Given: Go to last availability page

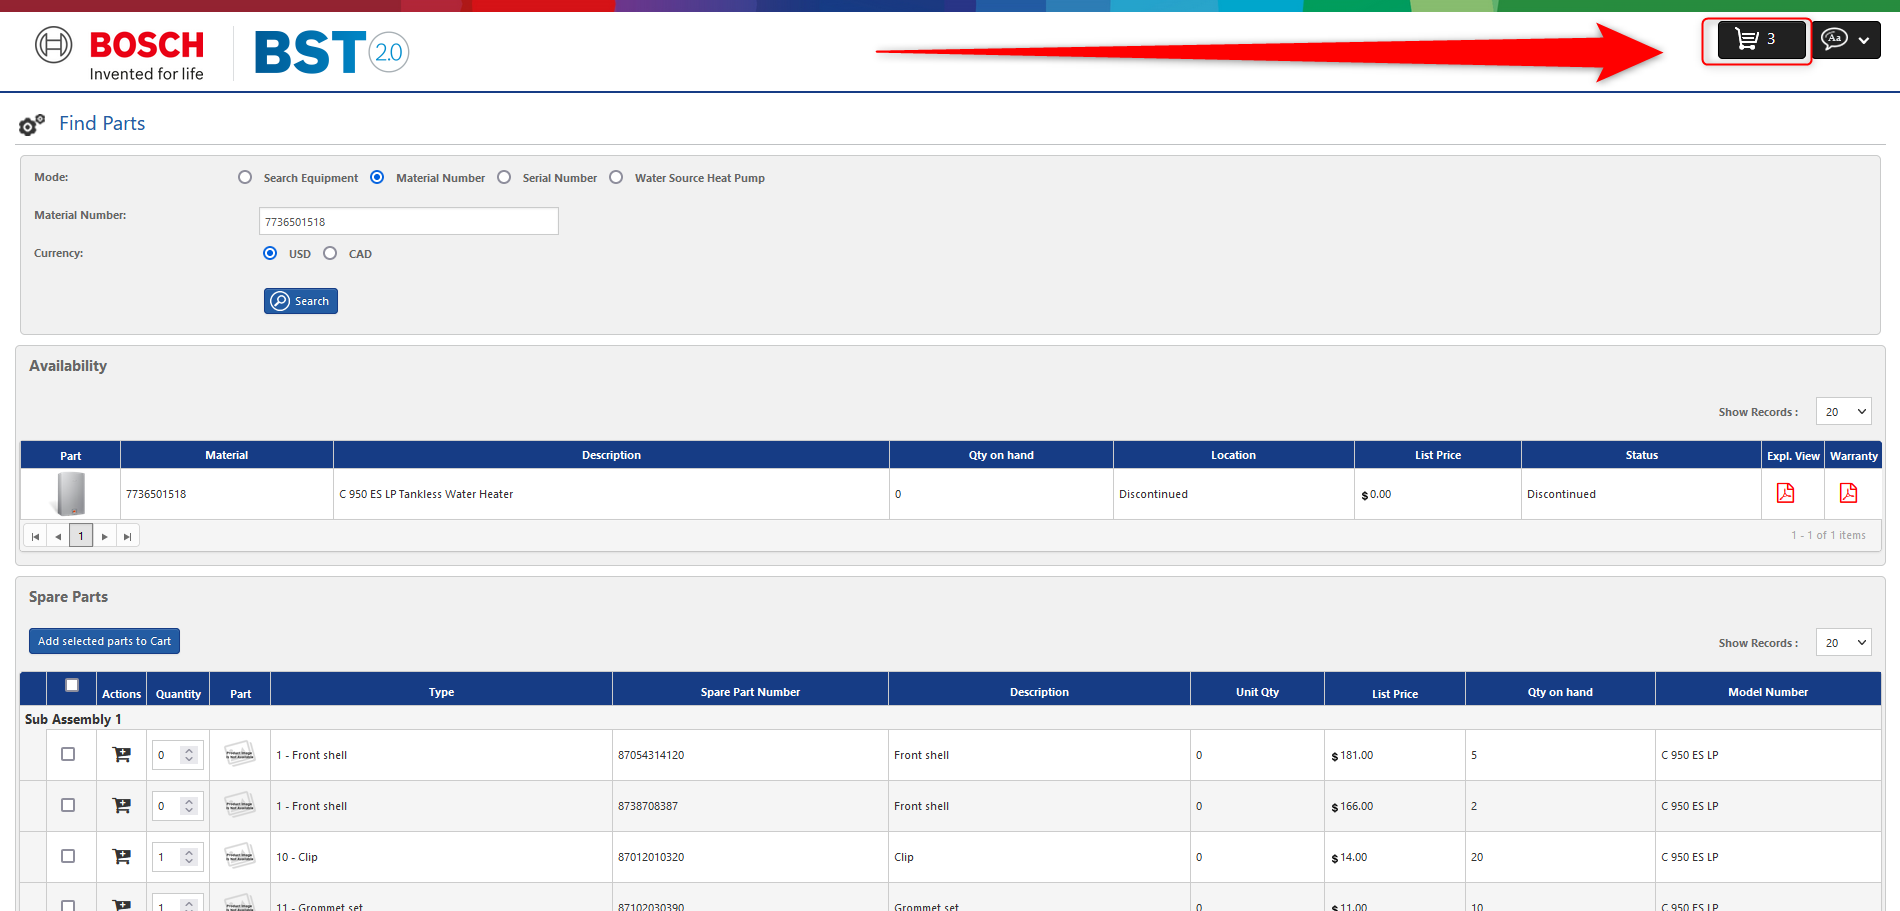Looking at the screenshot, I should coord(127,536).
